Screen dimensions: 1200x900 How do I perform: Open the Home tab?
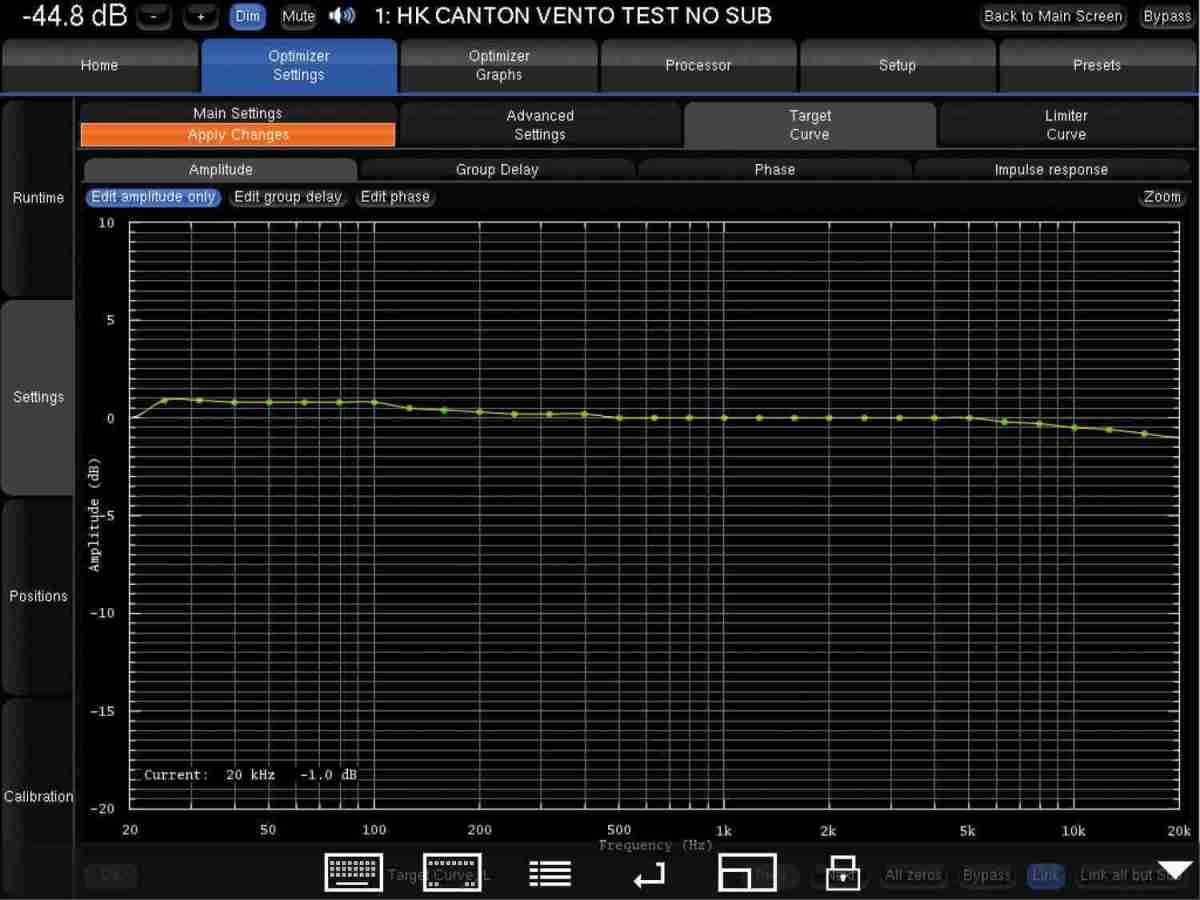coord(99,66)
